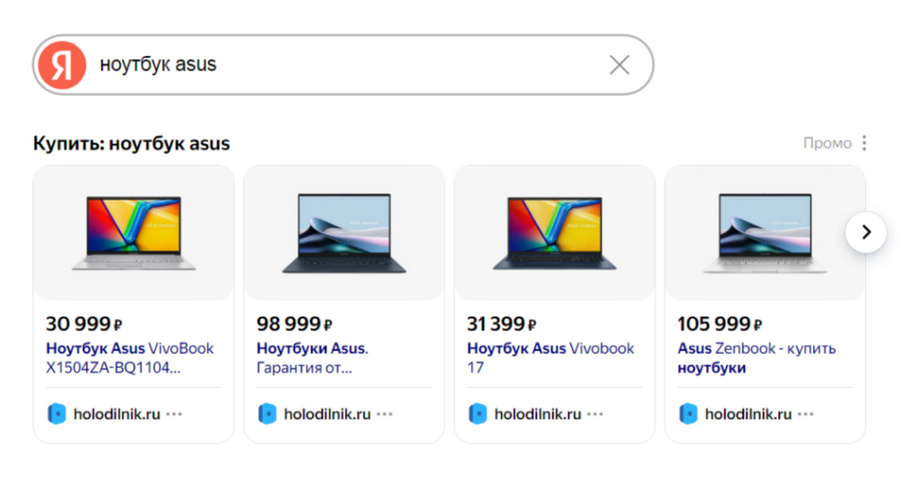Clear the search query with X icon
900x477 pixels.
(x=619, y=65)
